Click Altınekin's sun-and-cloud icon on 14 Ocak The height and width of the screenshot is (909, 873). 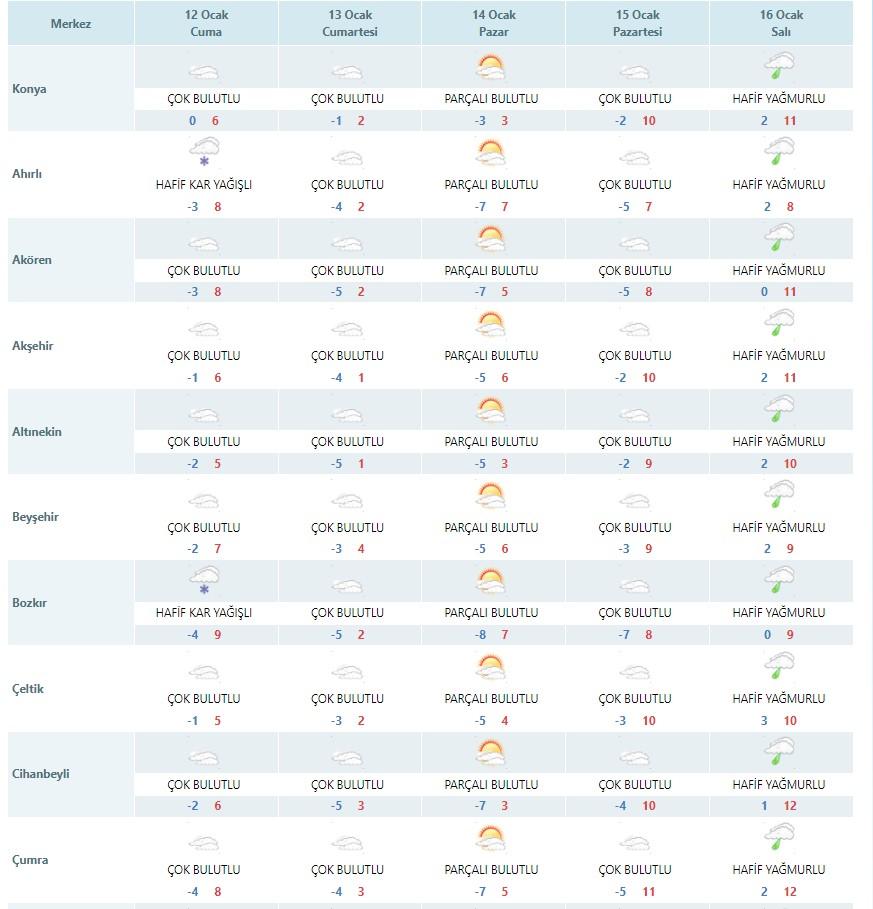(491, 410)
